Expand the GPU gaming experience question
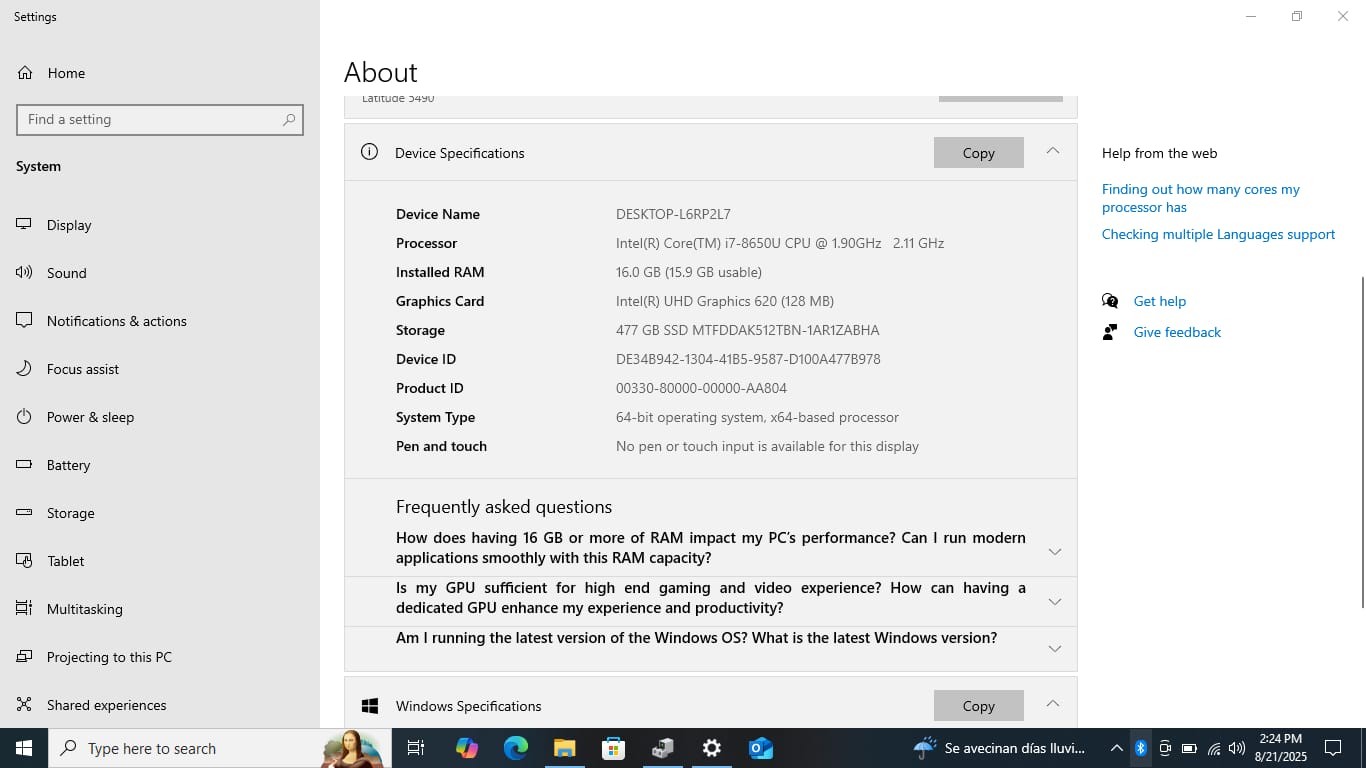 click(1054, 602)
